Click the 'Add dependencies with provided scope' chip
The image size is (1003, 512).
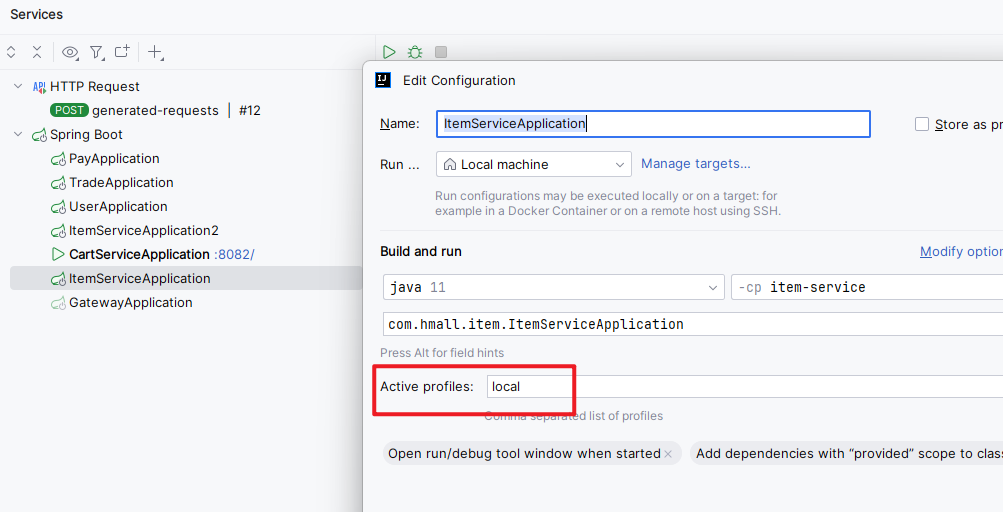tap(846, 454)
